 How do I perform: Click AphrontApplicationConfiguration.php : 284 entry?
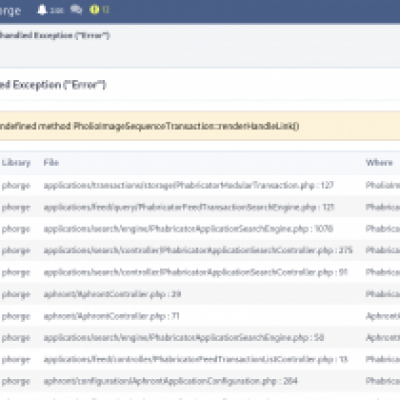pos(170,381)
